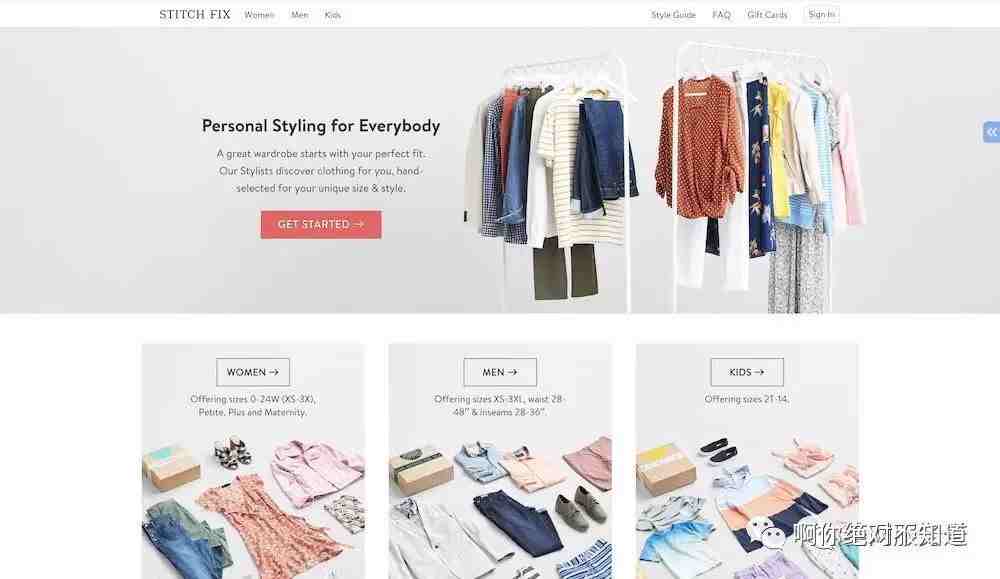1000x579 pixels.
Task: Open the Women navigation menu
Action: coord(259,15)
